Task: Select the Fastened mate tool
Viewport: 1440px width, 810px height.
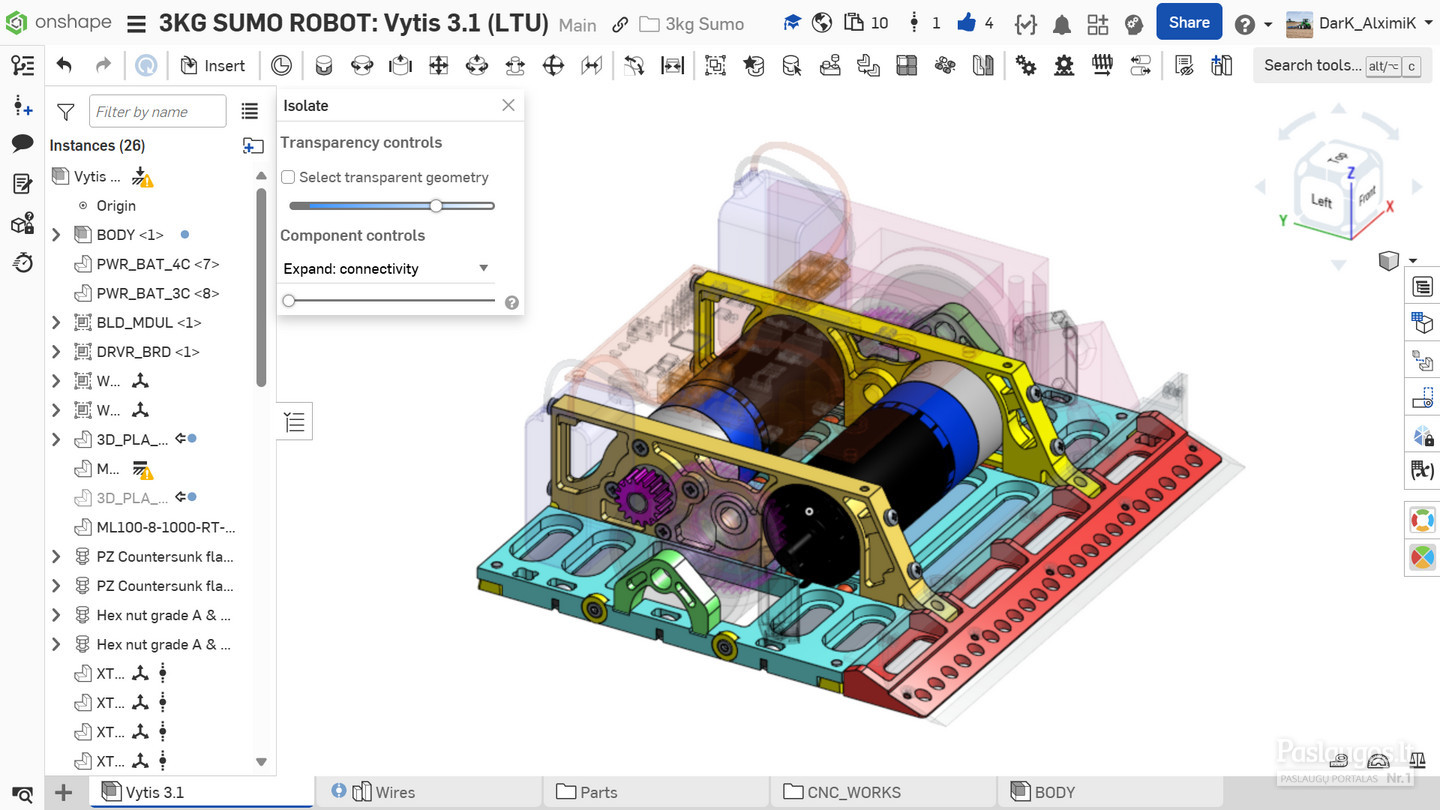Action: (x=323, y=66)
